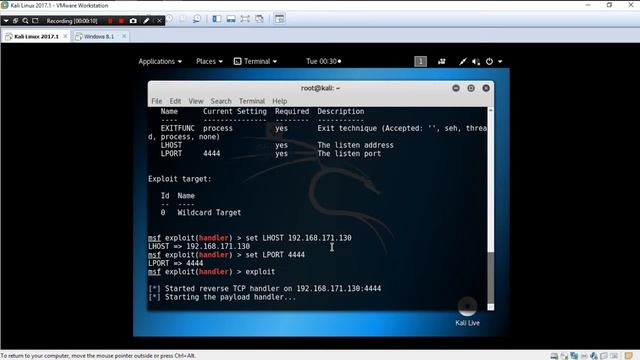This screenshot has height=360, width=640.
Task: Open terminal Terminal menu
Action: 252,101
